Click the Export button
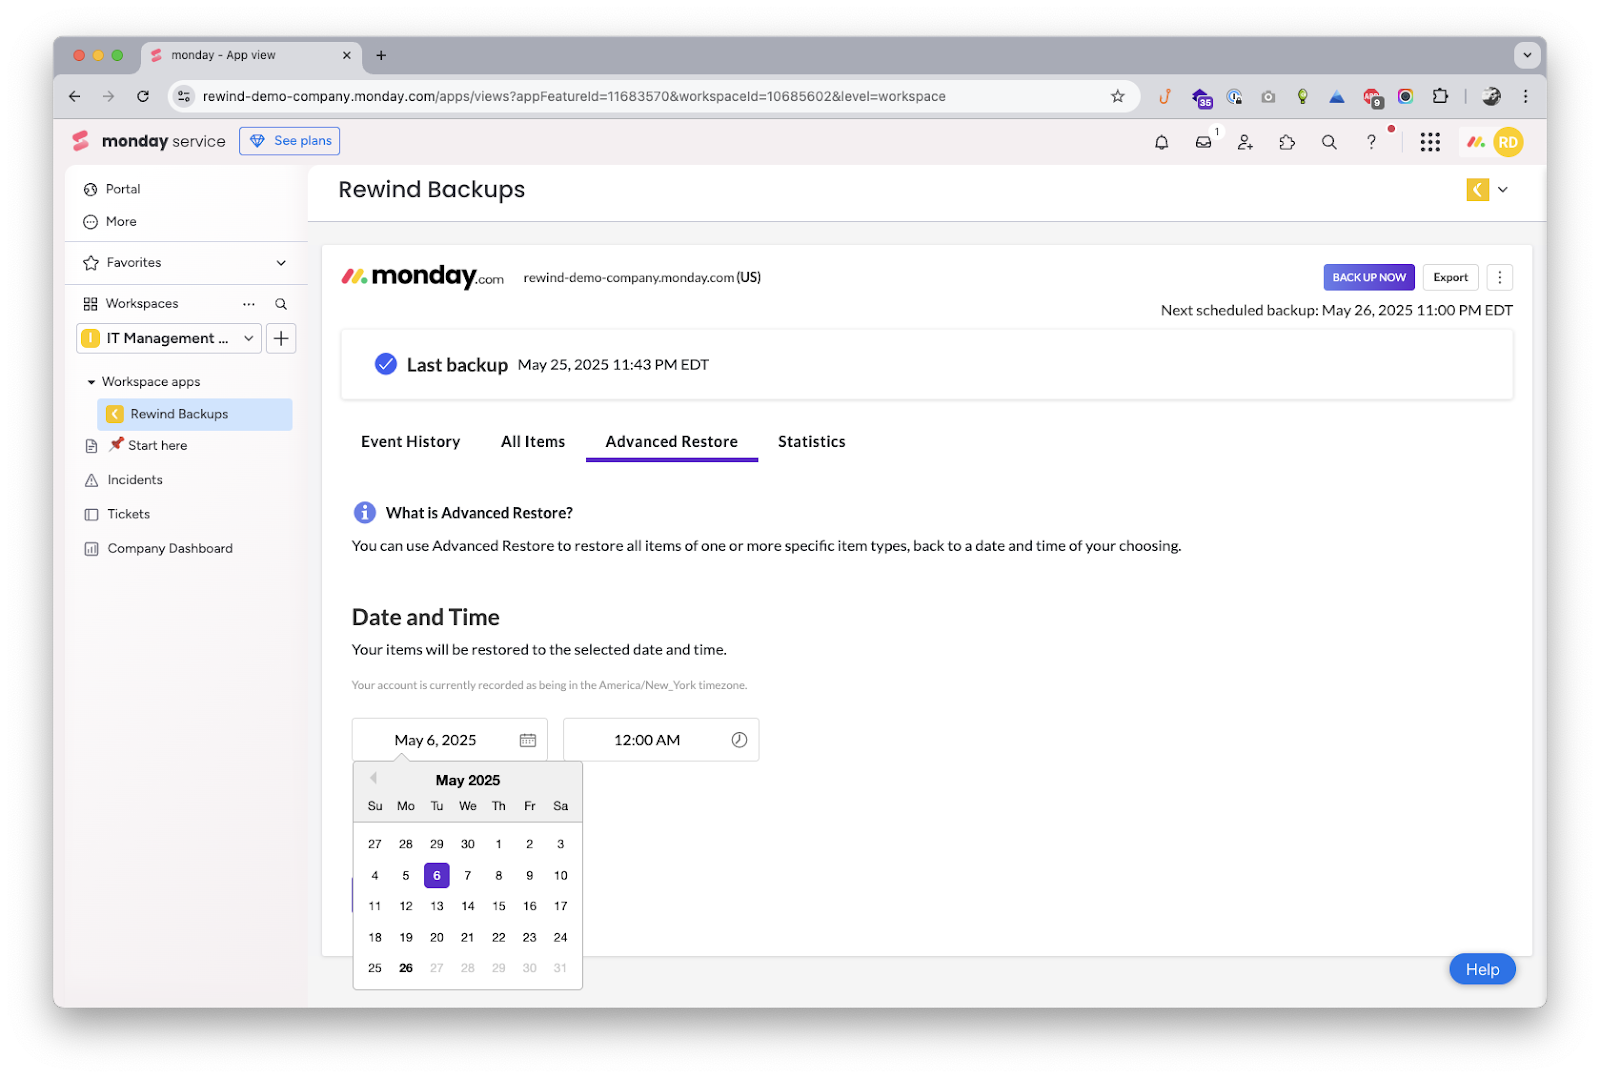This screenshot has width=1600, height=1078. (1450, 277)
